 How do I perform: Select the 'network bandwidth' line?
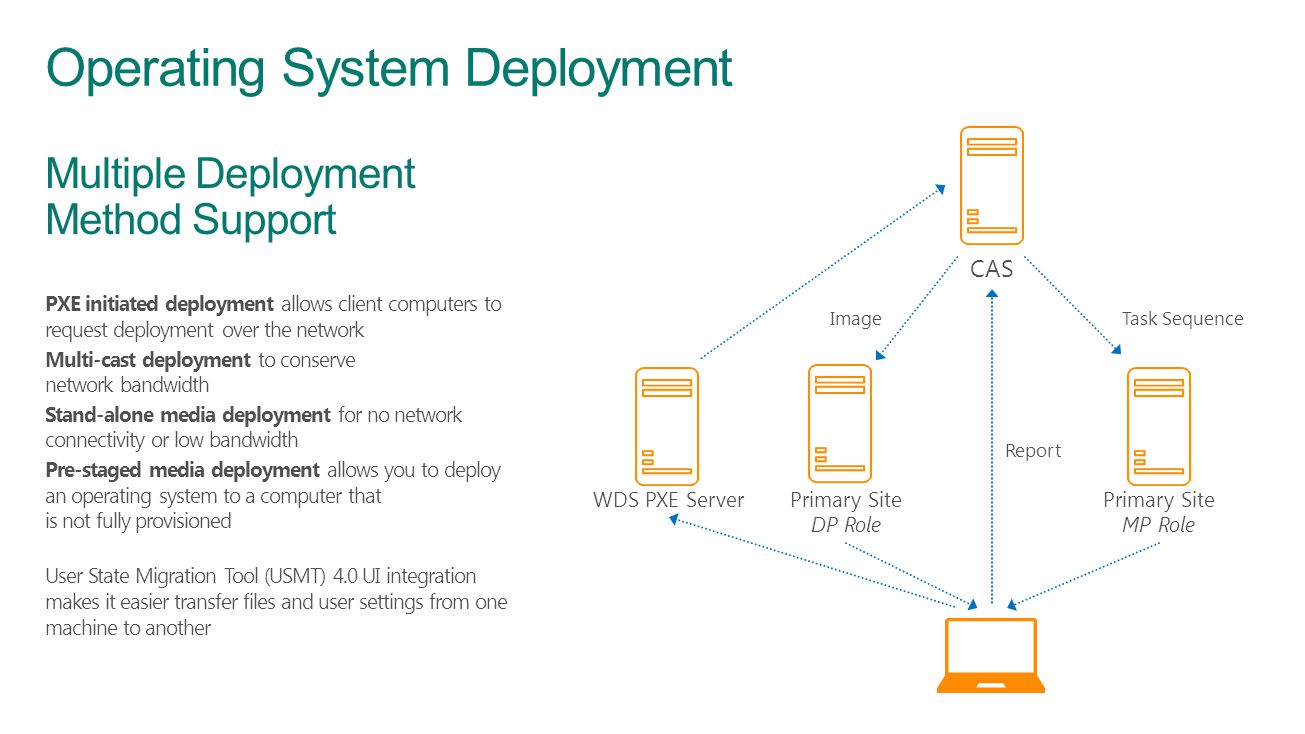click(127, 385)
